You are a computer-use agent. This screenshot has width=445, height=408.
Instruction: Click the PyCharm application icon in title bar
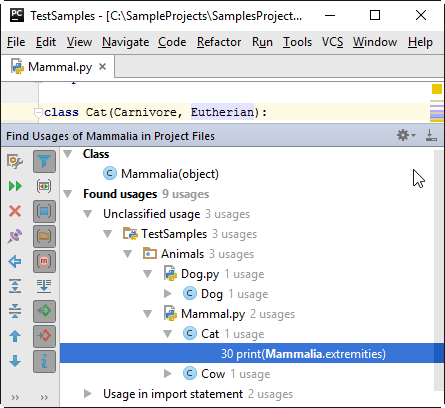pos(17,15)
